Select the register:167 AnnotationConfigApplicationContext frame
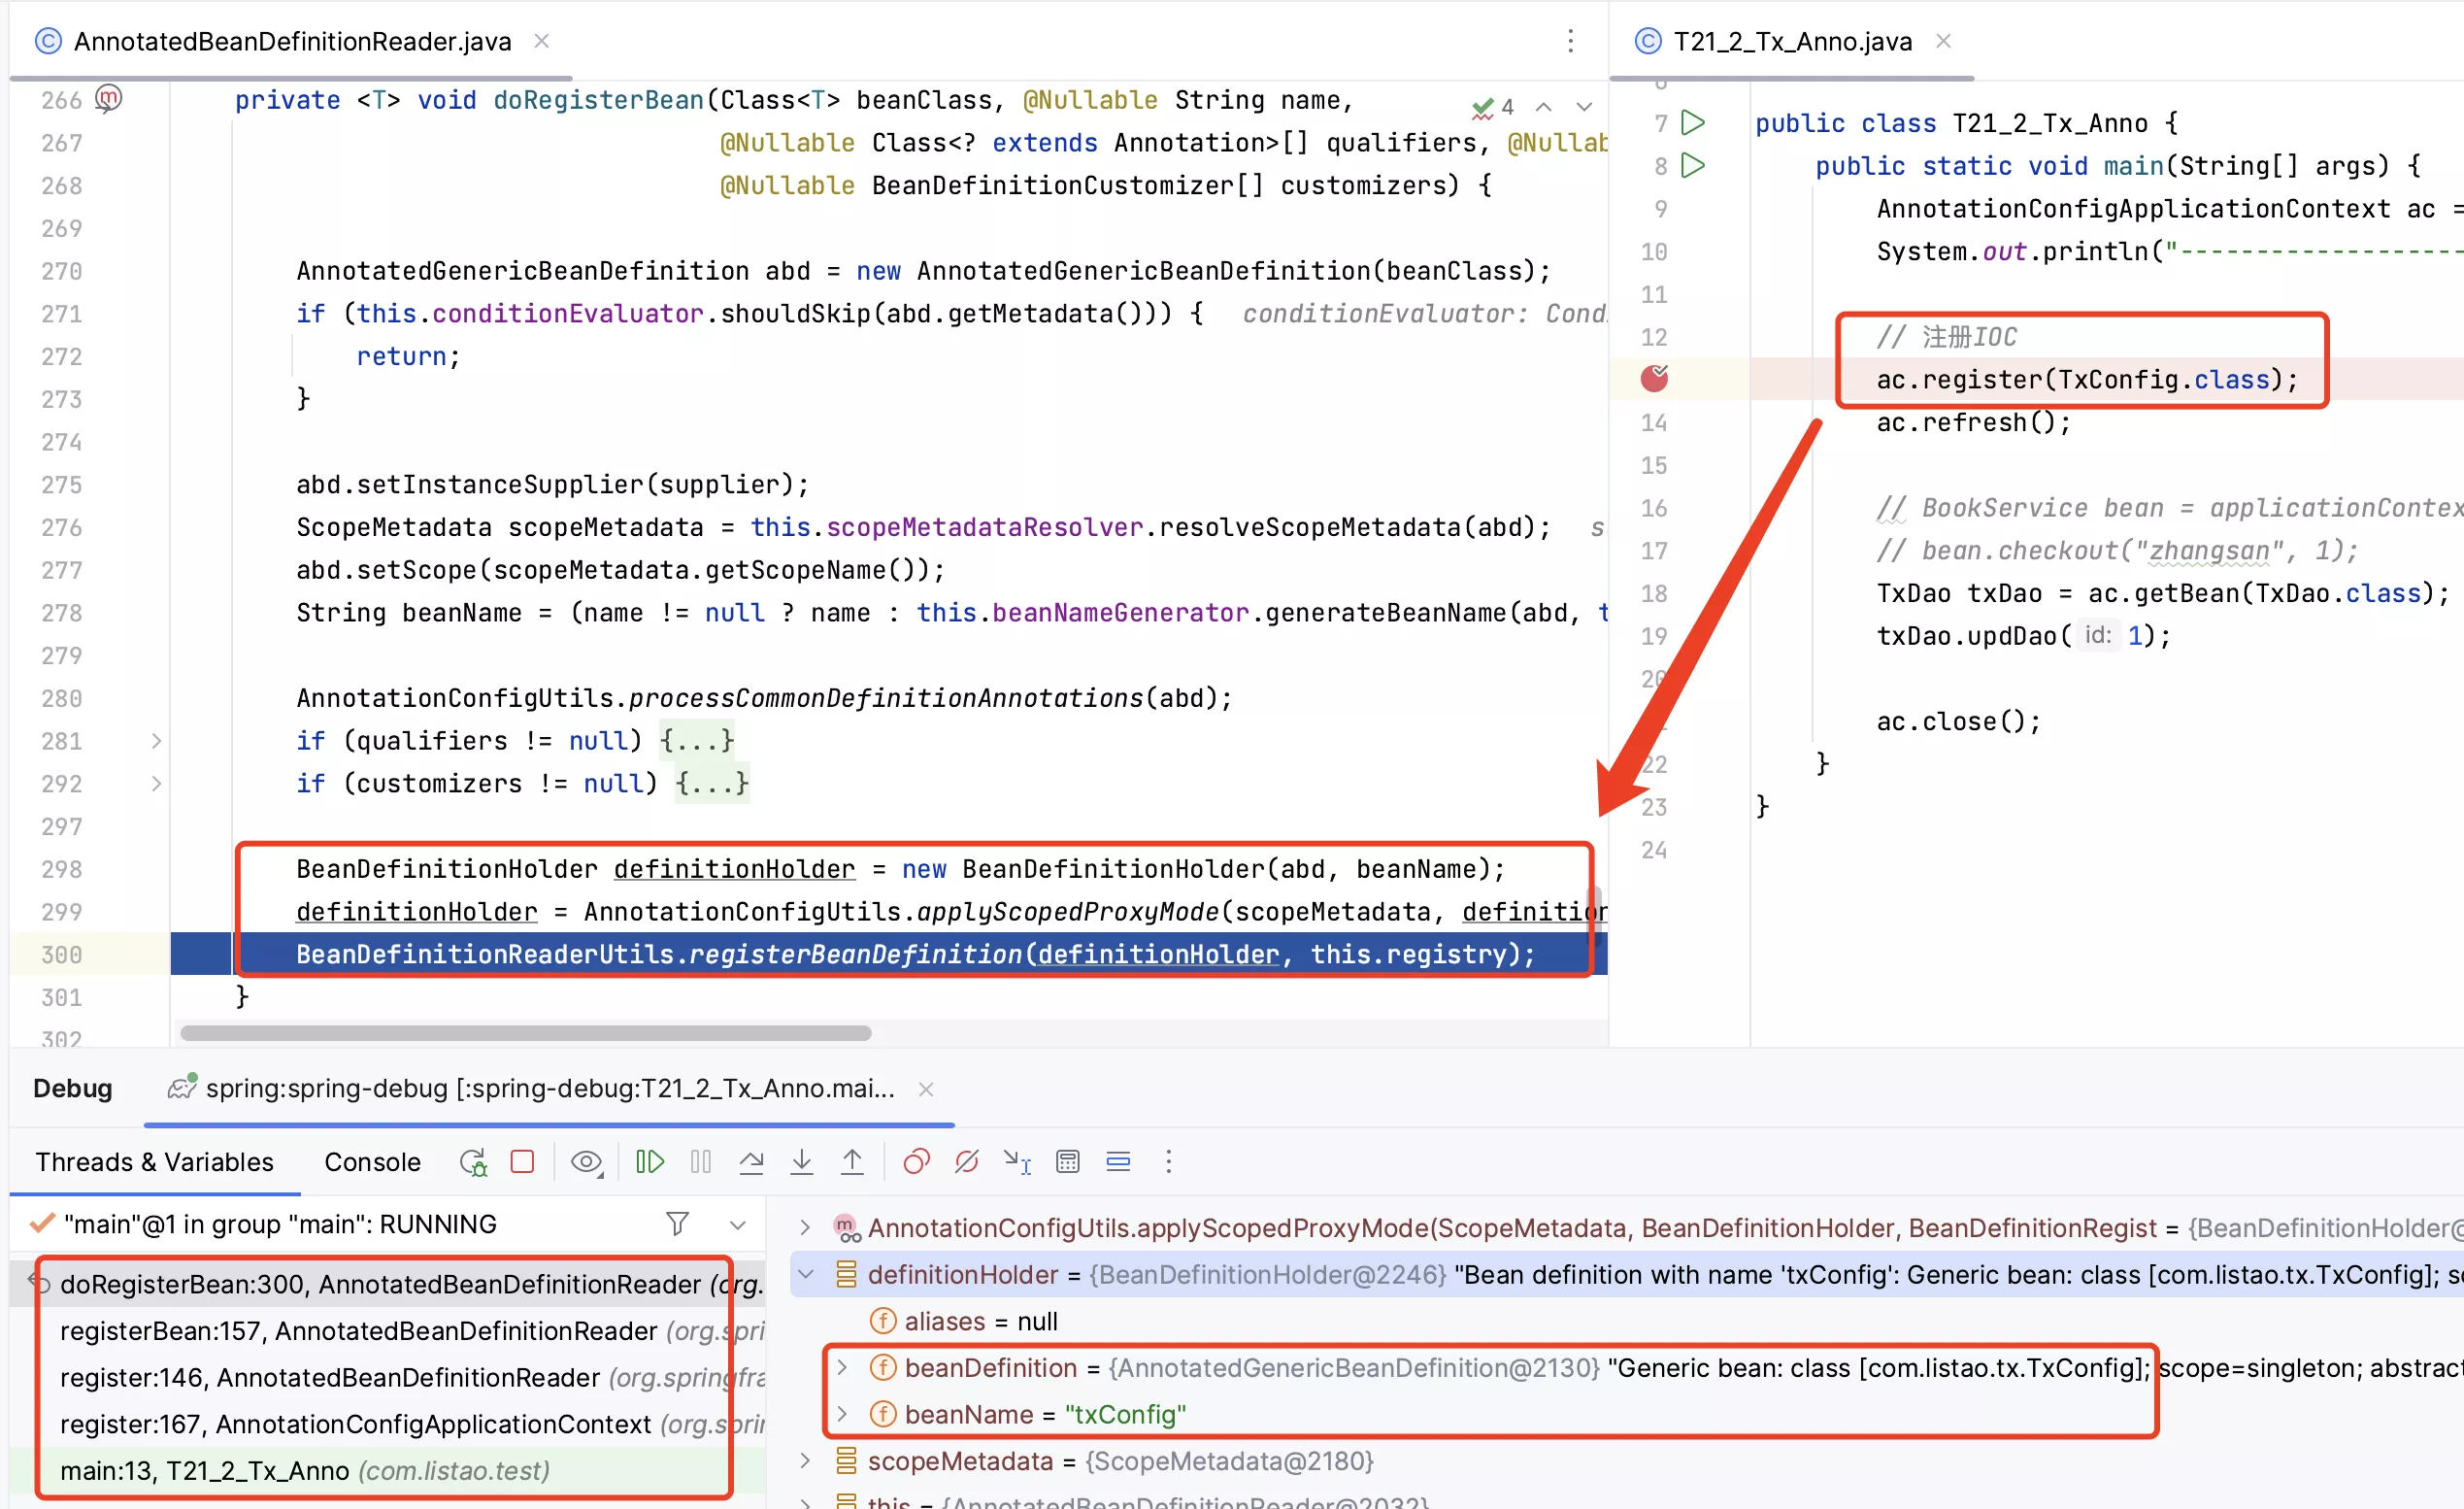Screen dimensions: 2464x1509 (390, 1424)
